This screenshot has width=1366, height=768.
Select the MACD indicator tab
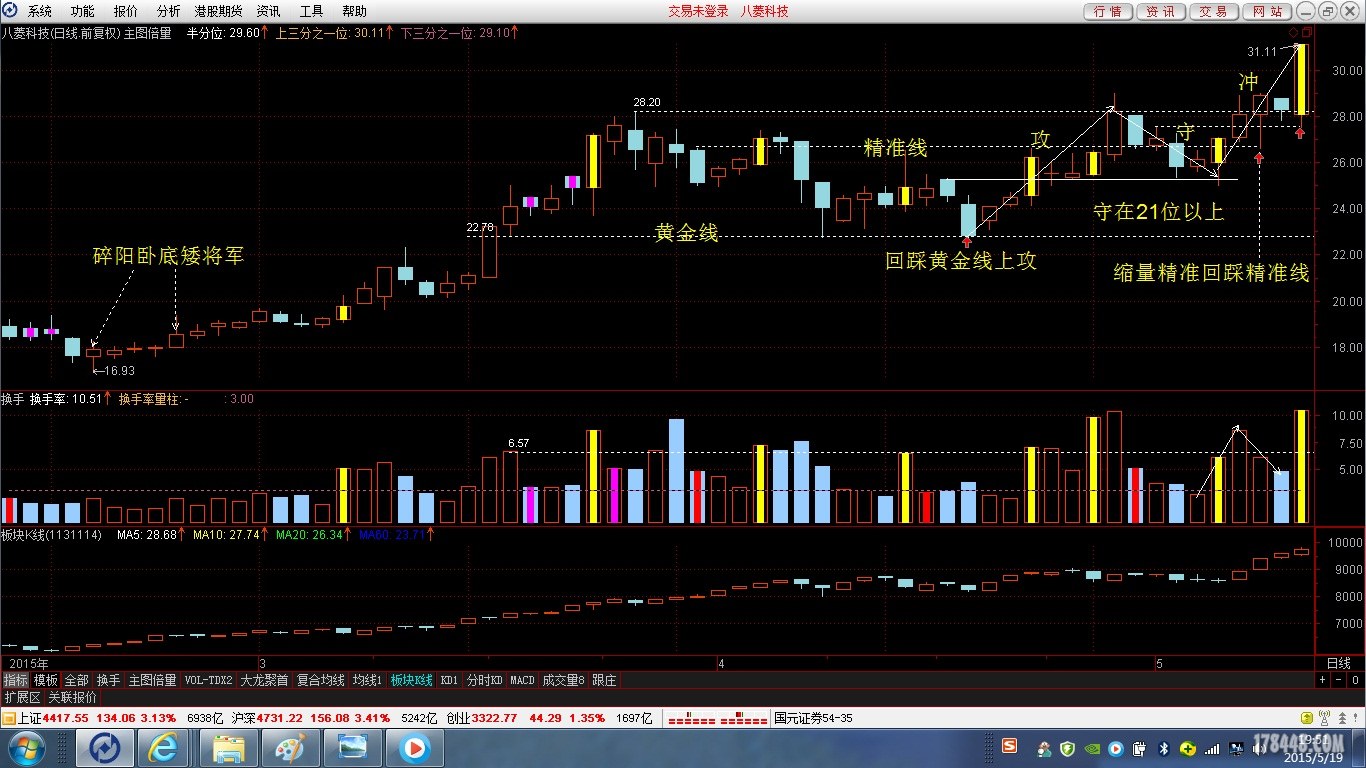pos(523,680)
